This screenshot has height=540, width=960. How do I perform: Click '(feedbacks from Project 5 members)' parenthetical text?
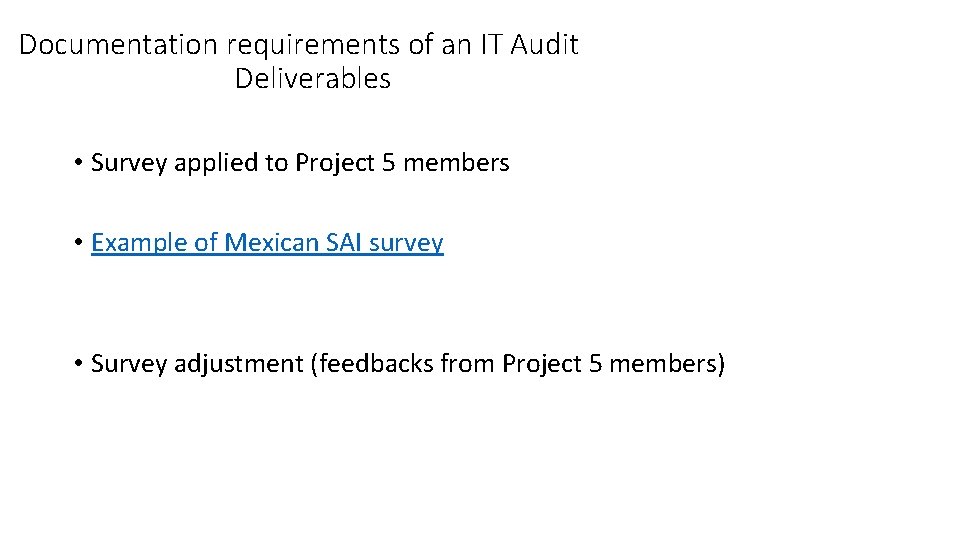[x=517, y=364]
